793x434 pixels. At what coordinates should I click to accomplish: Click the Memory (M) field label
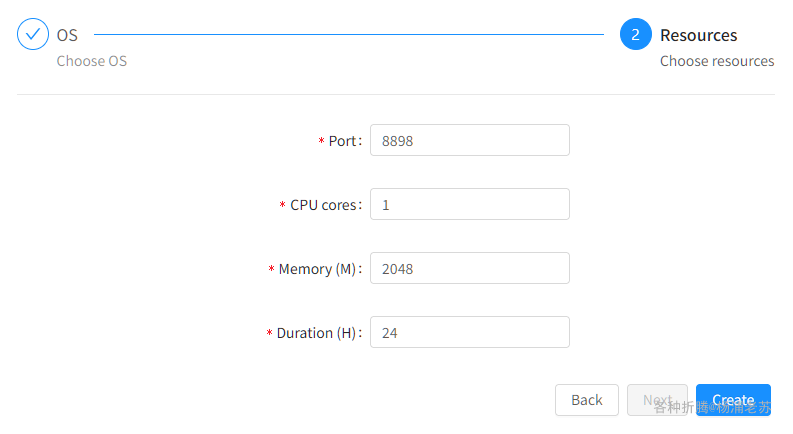click(318, 269)
